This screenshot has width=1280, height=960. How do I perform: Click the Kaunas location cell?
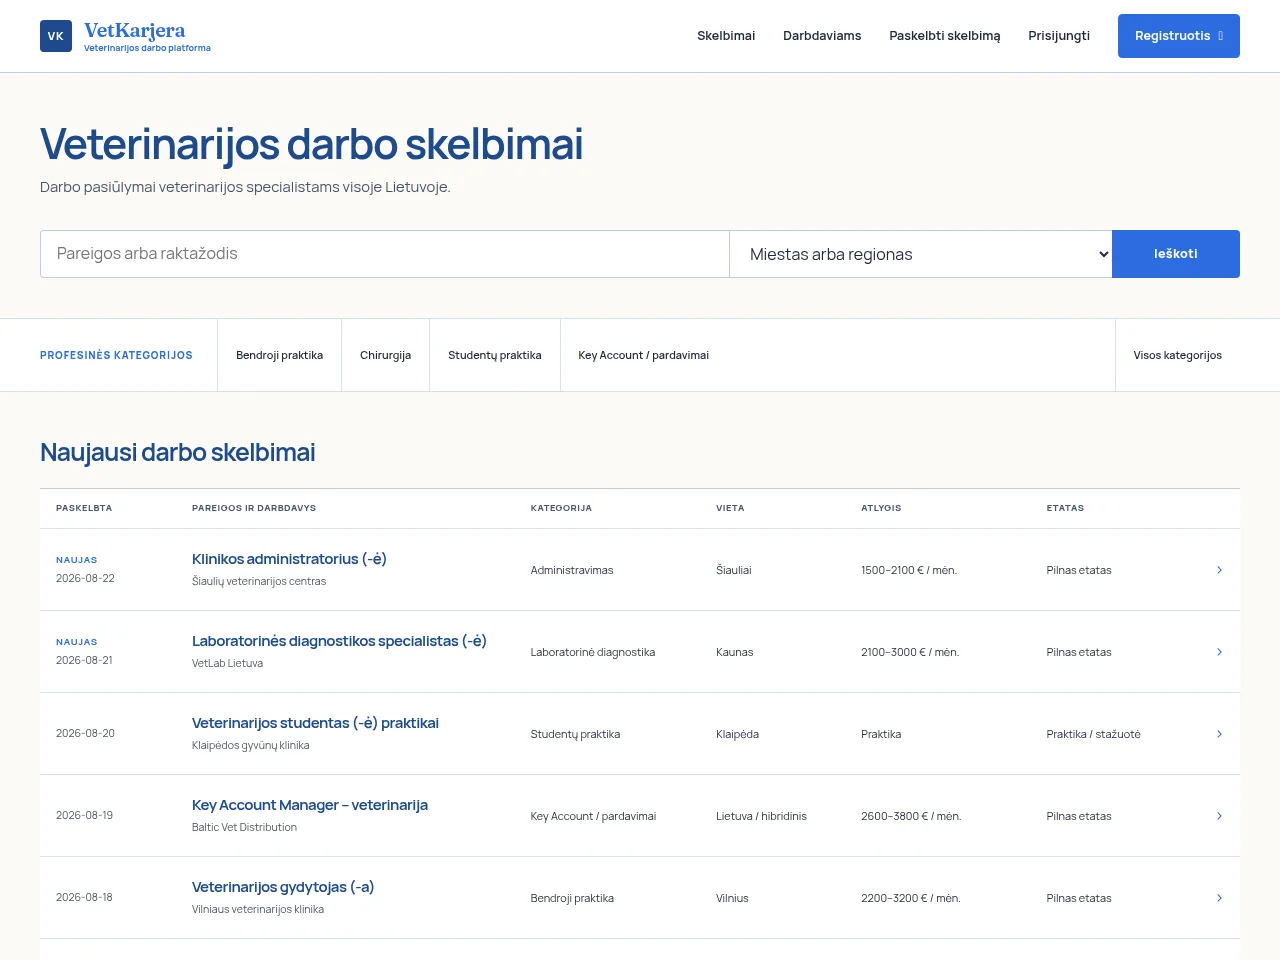click(x=735, y=652)
